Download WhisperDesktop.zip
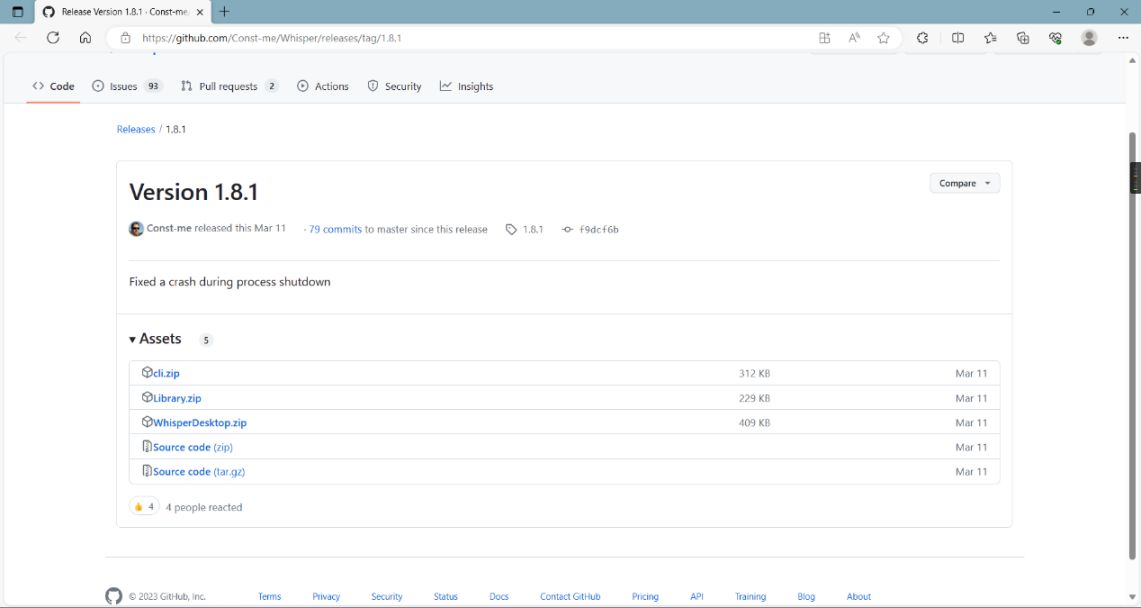This screenshot has width=1141, height=608. 199,423
